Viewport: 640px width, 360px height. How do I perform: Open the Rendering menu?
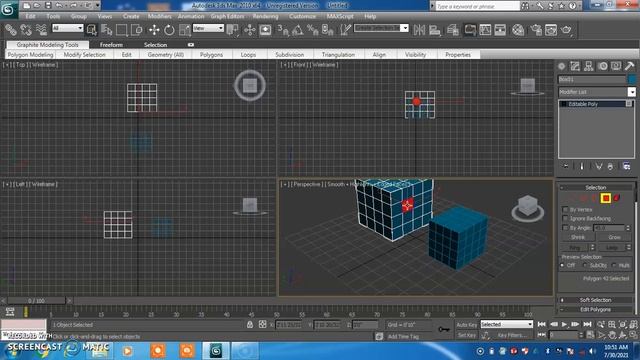point(265,16)
